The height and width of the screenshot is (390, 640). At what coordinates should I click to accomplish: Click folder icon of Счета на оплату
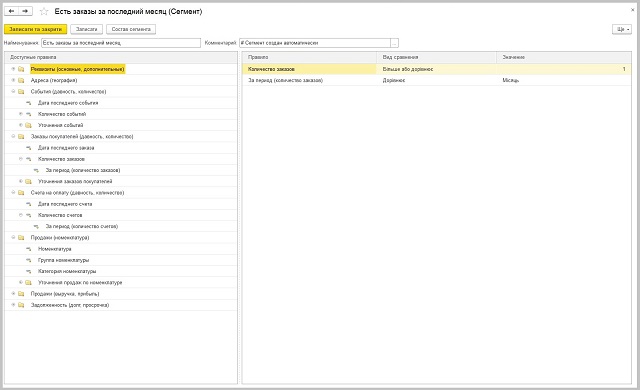point(21,193)
